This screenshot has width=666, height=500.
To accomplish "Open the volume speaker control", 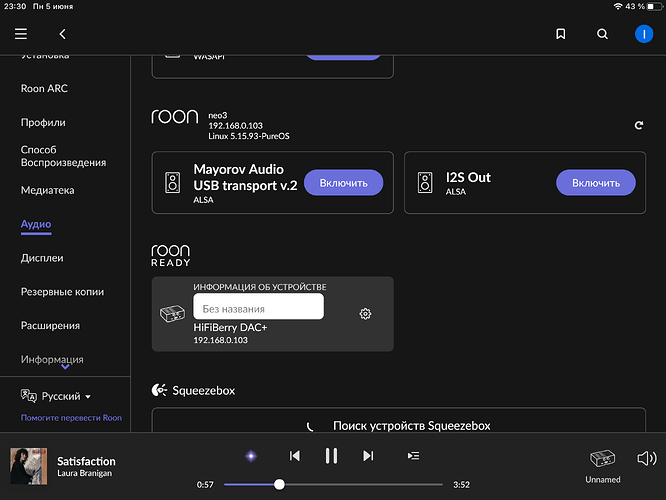I will coord(646,459).
